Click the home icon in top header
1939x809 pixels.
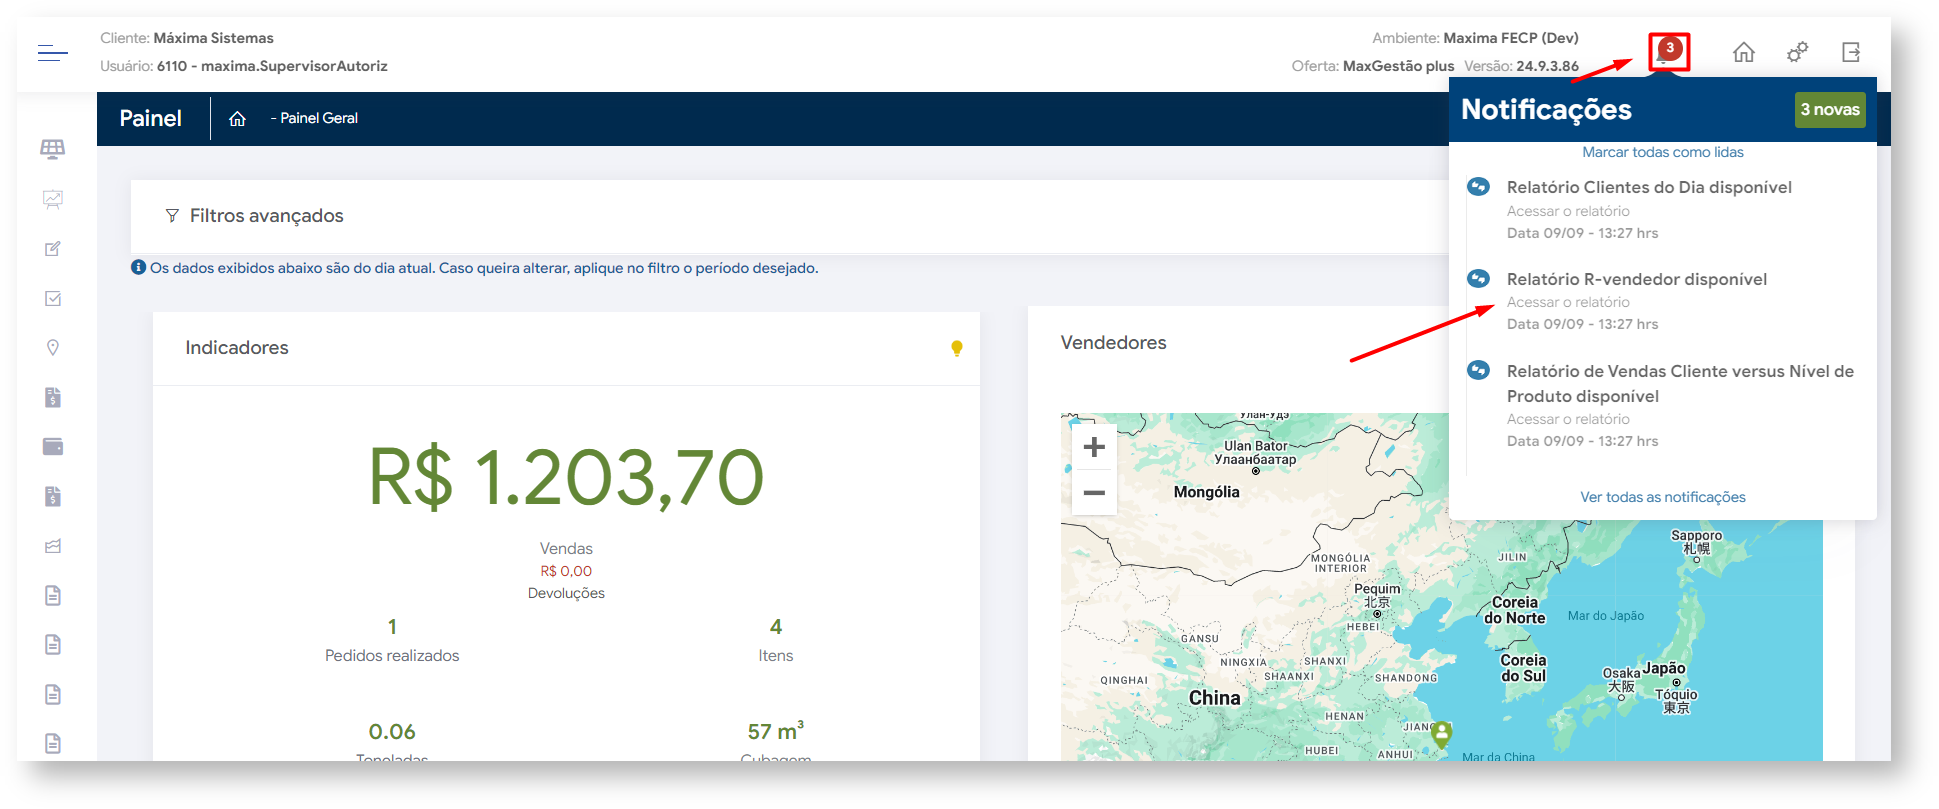click(1743, 52)
